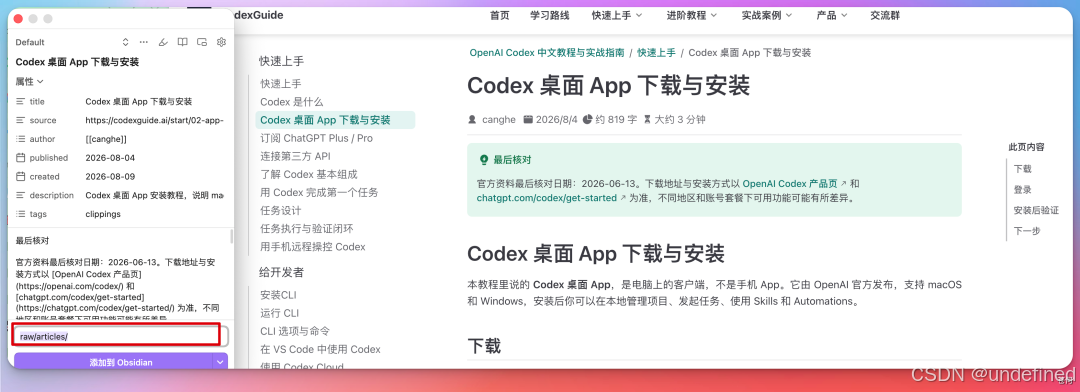The width and height of the screenshot is (1080, 392).
Task: Activate the highlighter pen icon
Action: tap(163, 42)
